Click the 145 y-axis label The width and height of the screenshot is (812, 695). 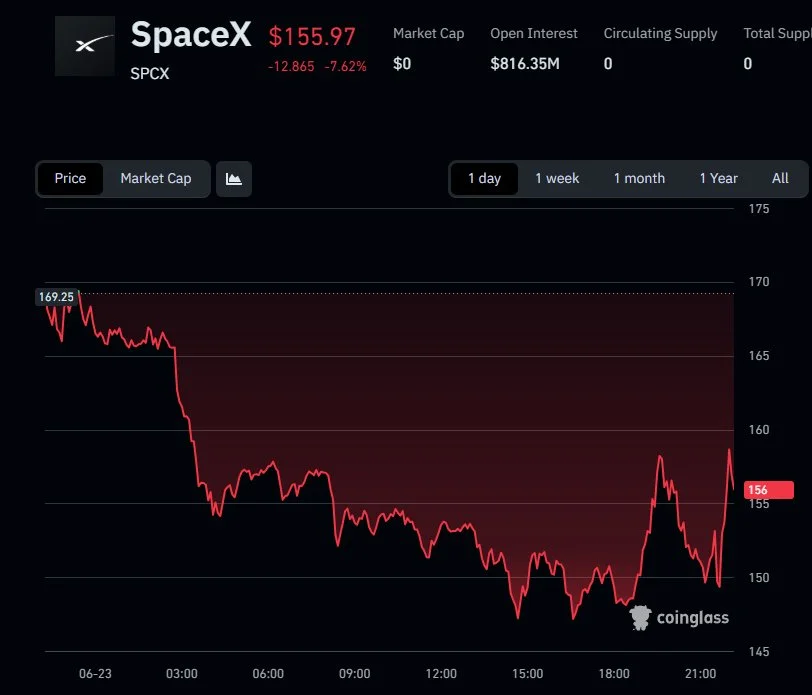coord(759,651)
